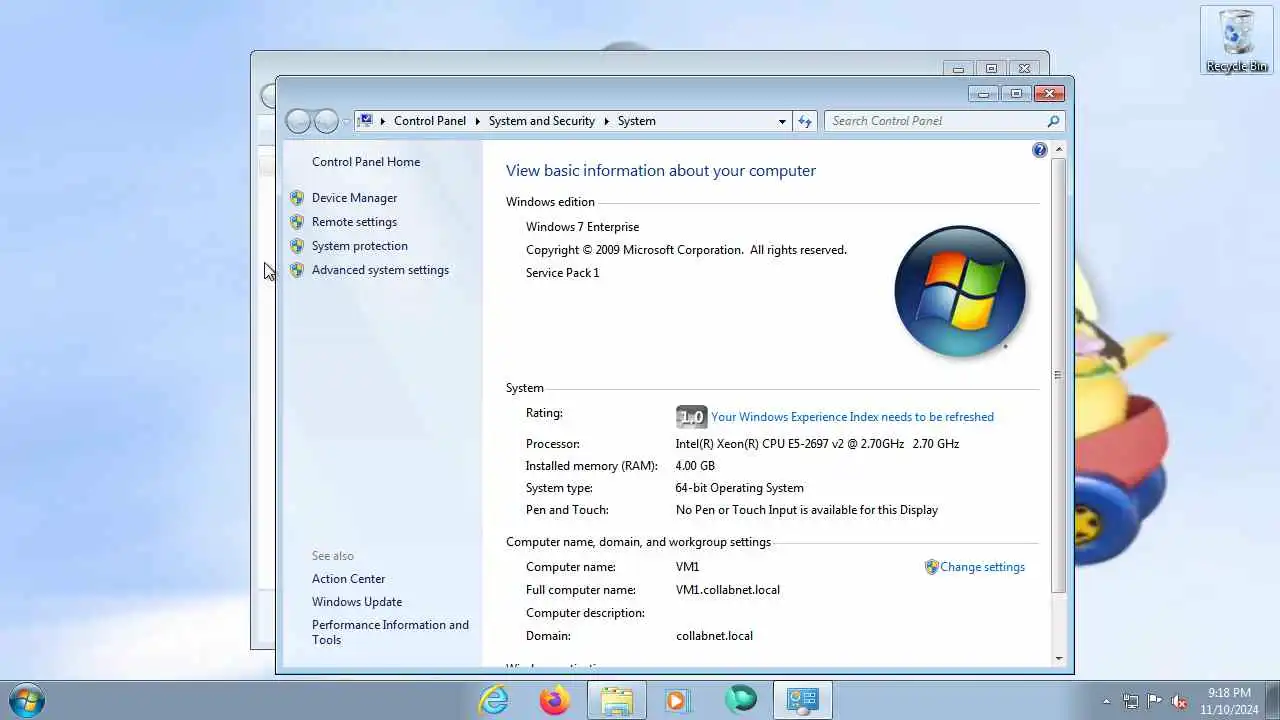Viewport: 1280px width, 720px height.
Task: Open the recent pages dropdown arrow
Action: (x=346, y=121)
